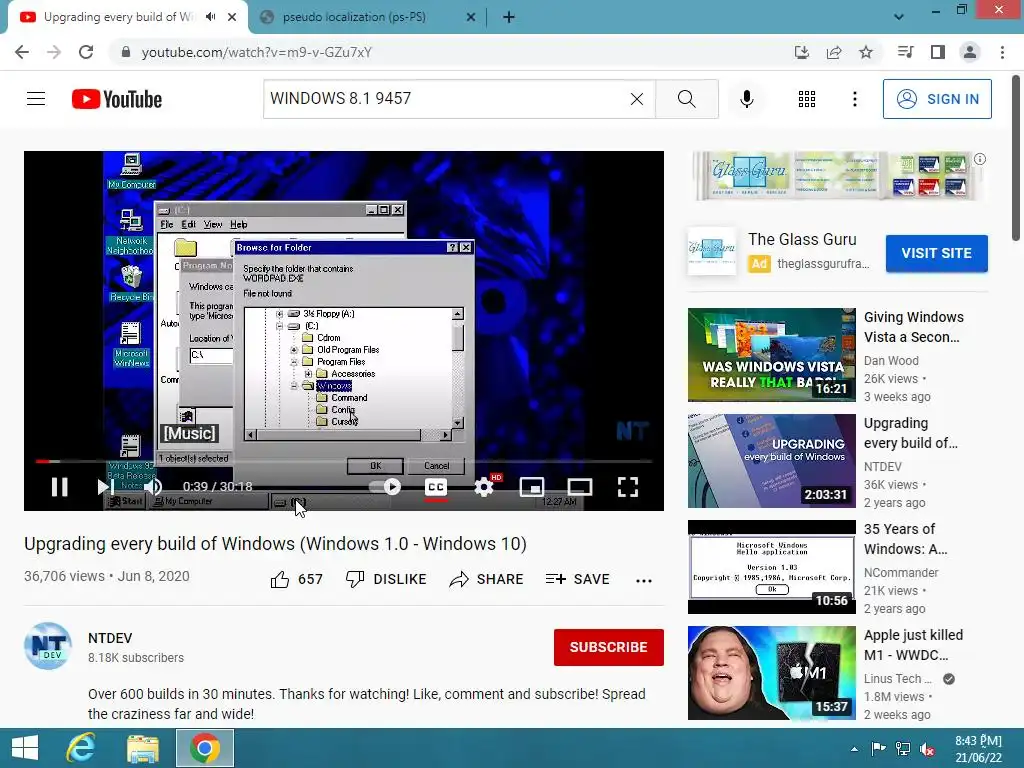Open Windows Start button
Screen dimensions: 1024x768
[25, 748]
